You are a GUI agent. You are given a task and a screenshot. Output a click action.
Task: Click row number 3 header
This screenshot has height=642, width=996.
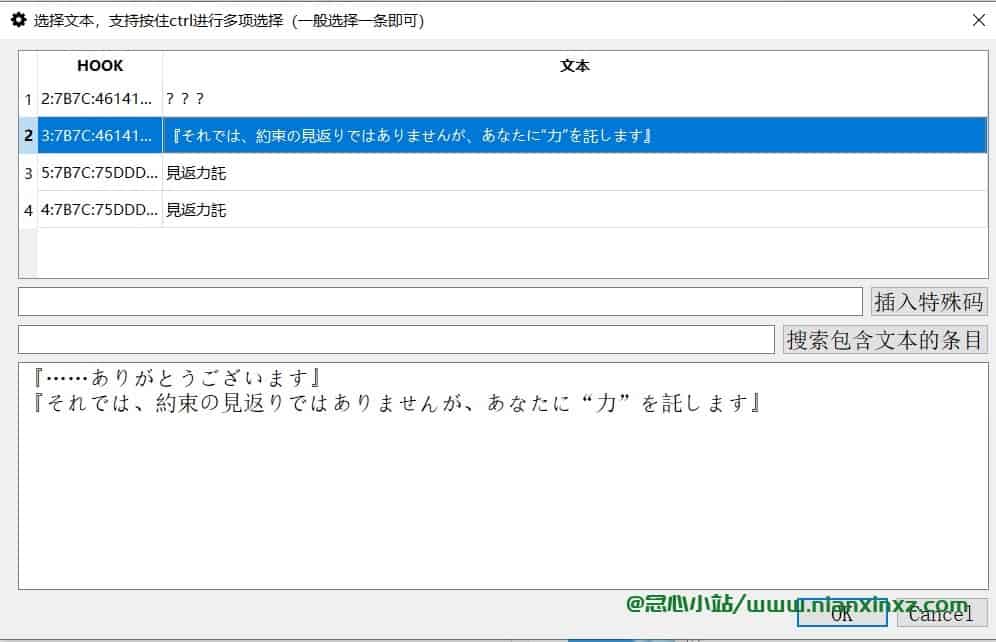[28, 173]
